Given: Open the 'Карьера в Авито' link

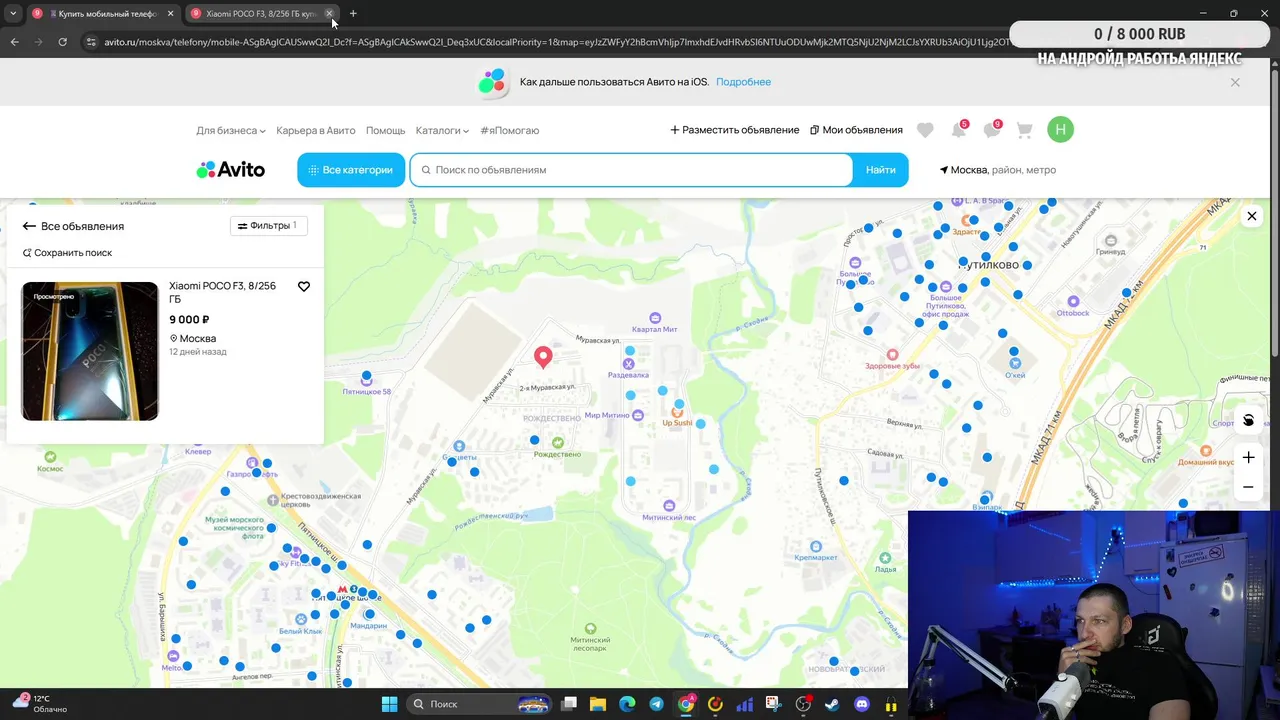Looking at the screenshot, I should [316, 130].
